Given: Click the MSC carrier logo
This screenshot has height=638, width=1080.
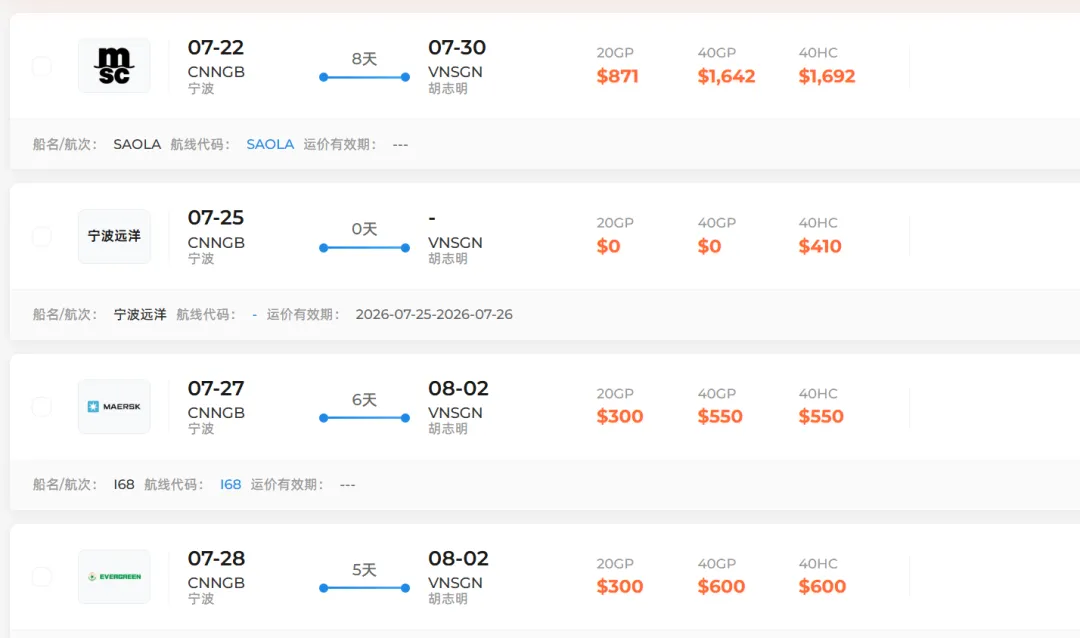Looking at the screenshot, I should click(x=114, y=65).
